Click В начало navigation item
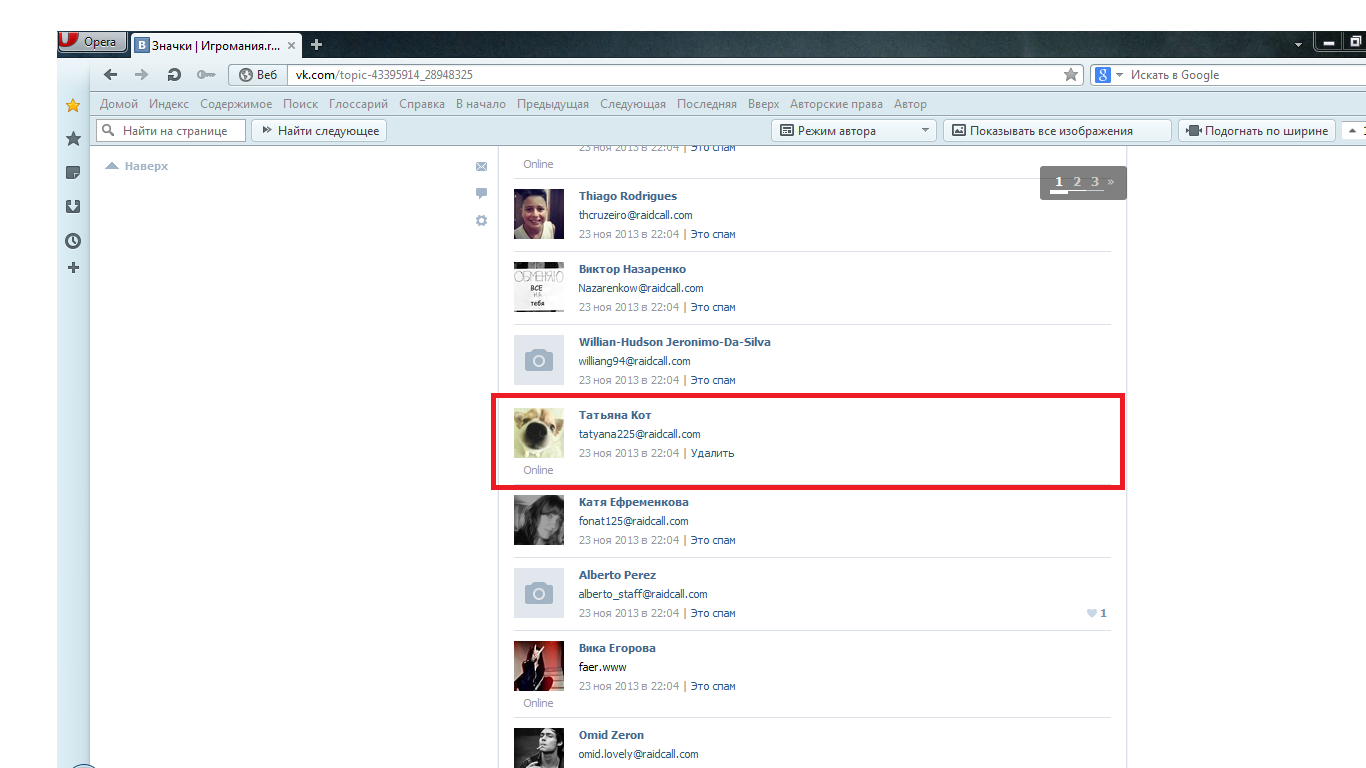1366x768 pixels. click(481, 104)
